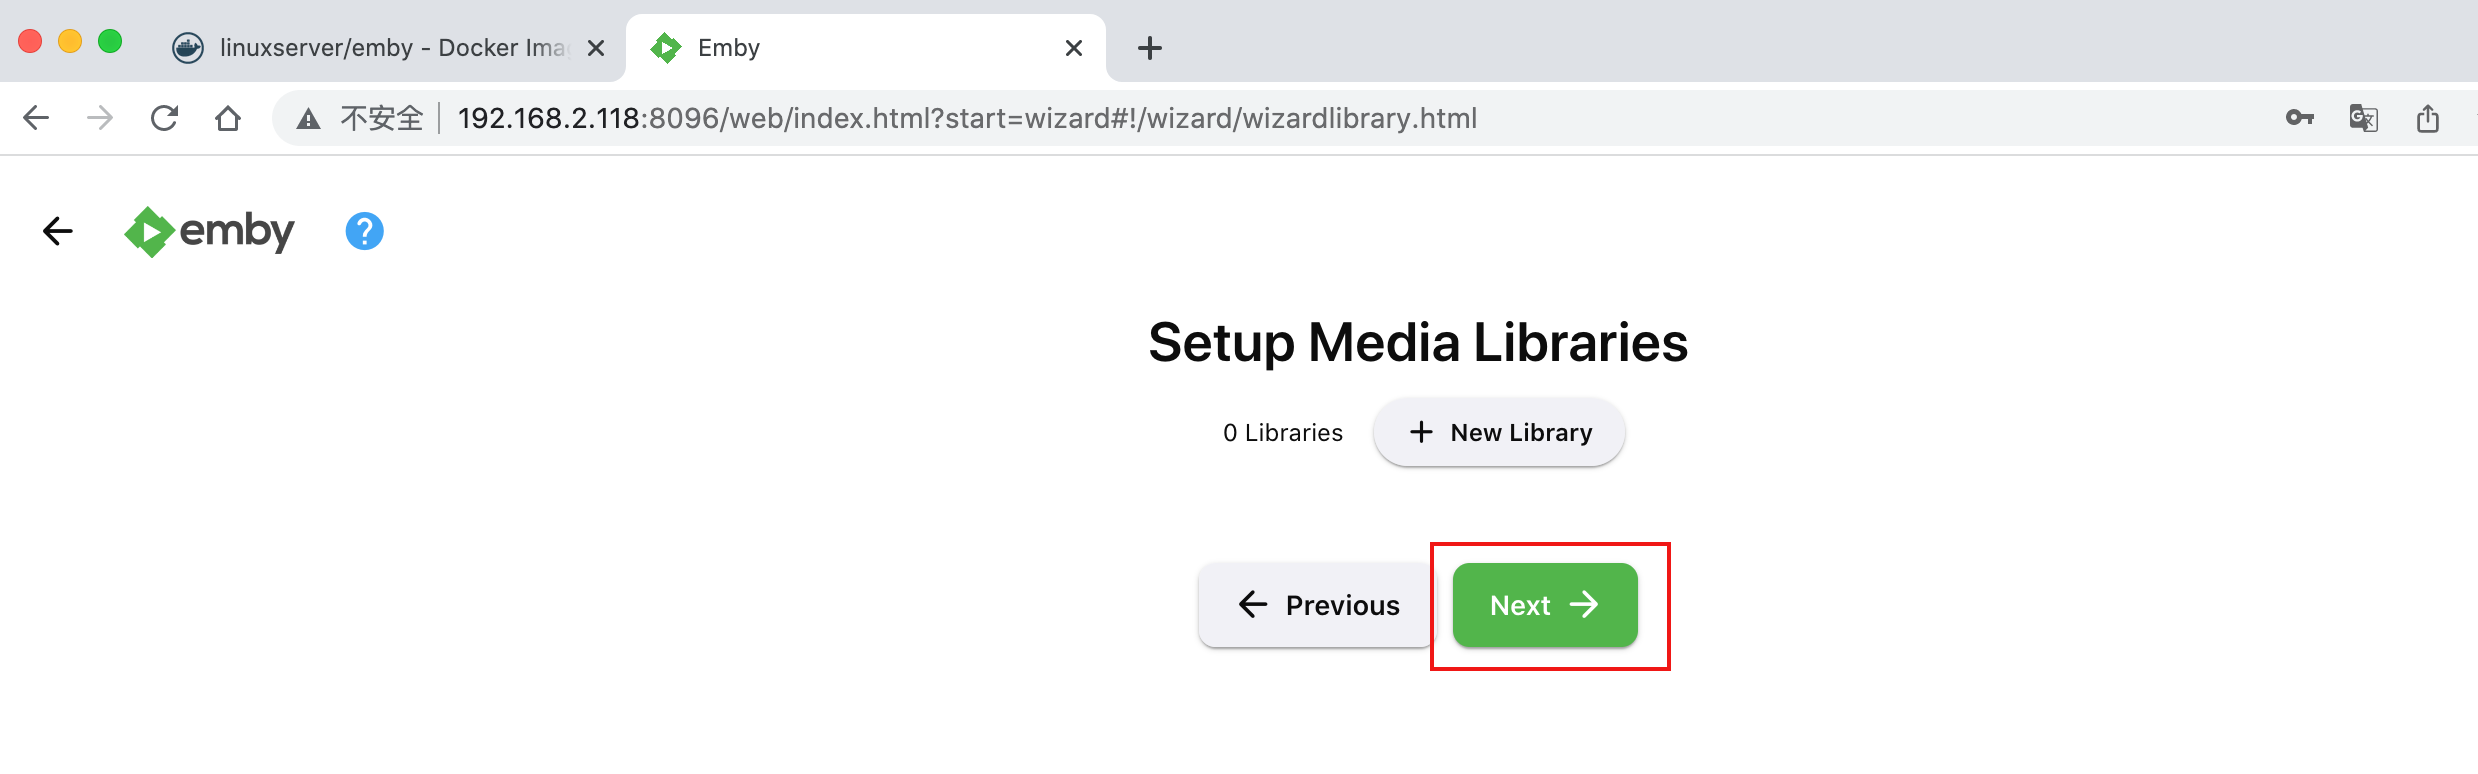Go back with the Previous button
The width and height of the screenshot is (2478, 774).
[1318, 605]
